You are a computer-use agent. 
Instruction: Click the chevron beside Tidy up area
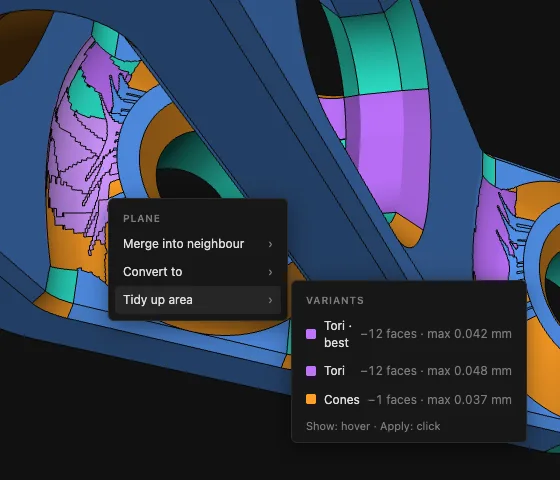pyautogui.click(x=270, y=300)
